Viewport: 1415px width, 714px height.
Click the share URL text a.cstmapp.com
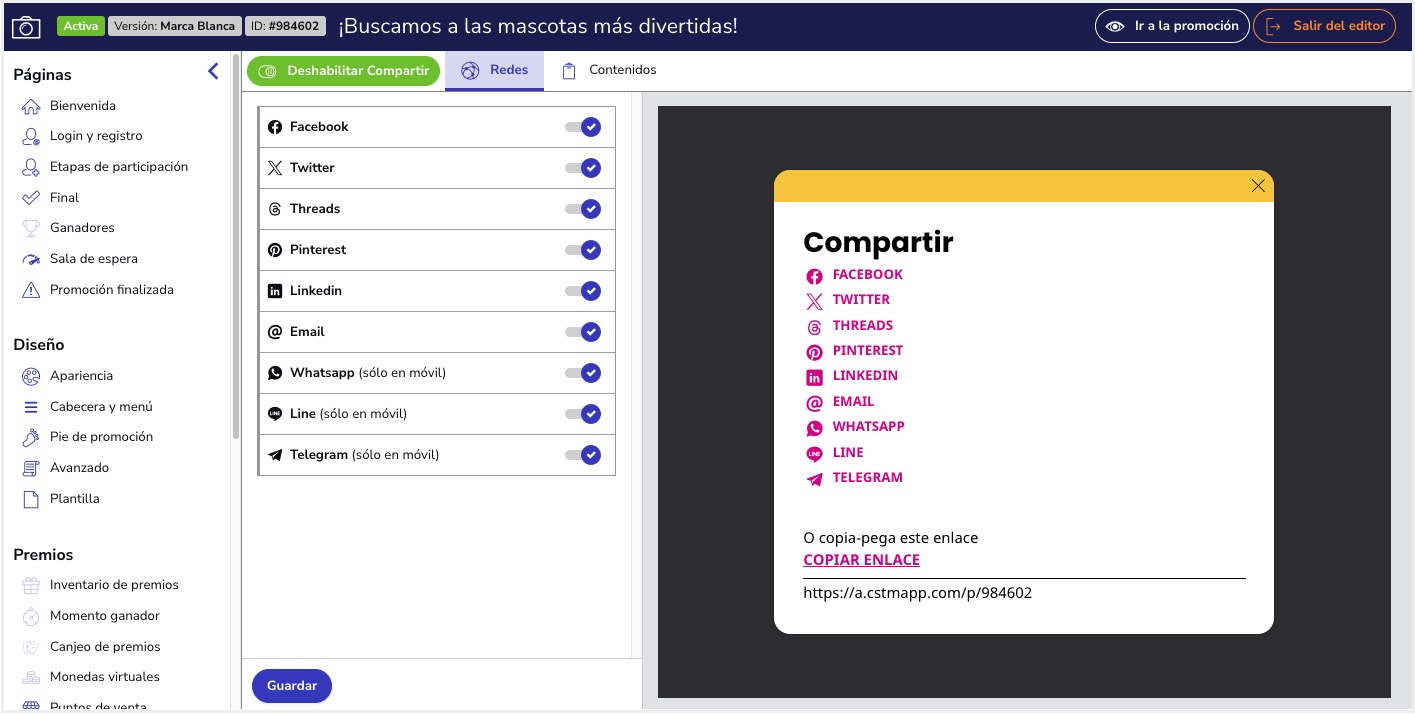click(x=917, y=593)
